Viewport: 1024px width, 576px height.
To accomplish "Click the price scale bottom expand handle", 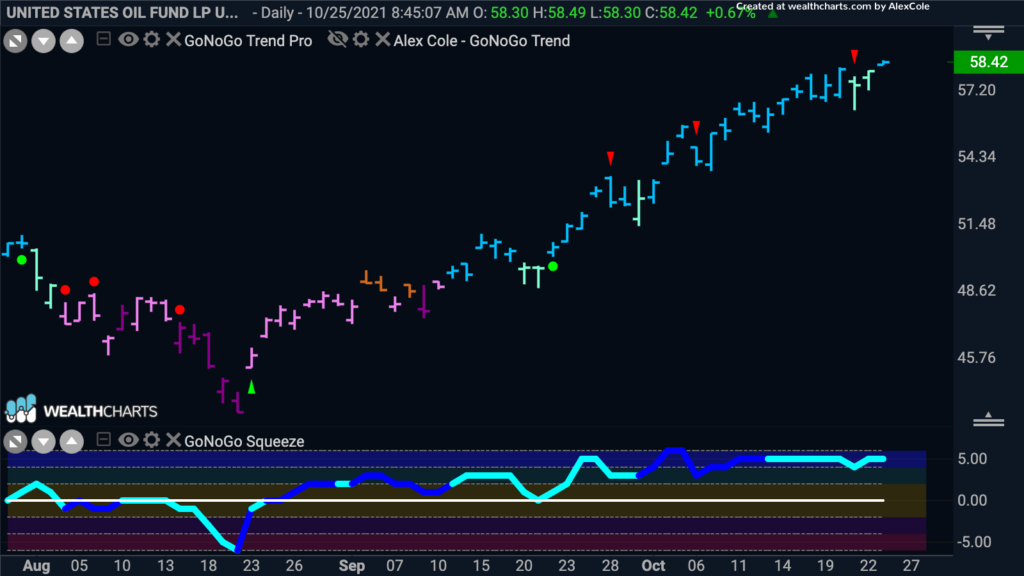I will (x=988, y=420).
